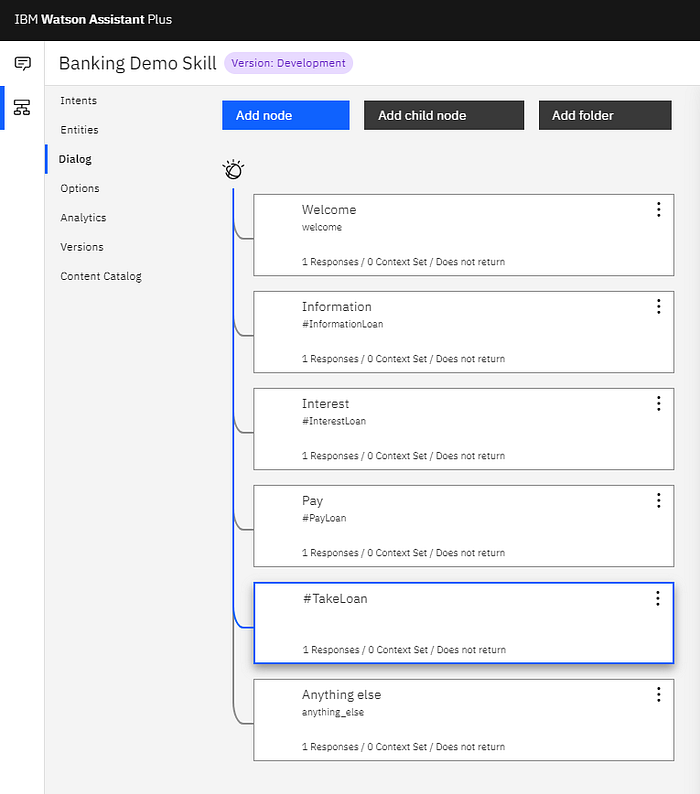Click the Add node button
The width and height of the screenshot is (700, 794).
[x=286, y=115]
